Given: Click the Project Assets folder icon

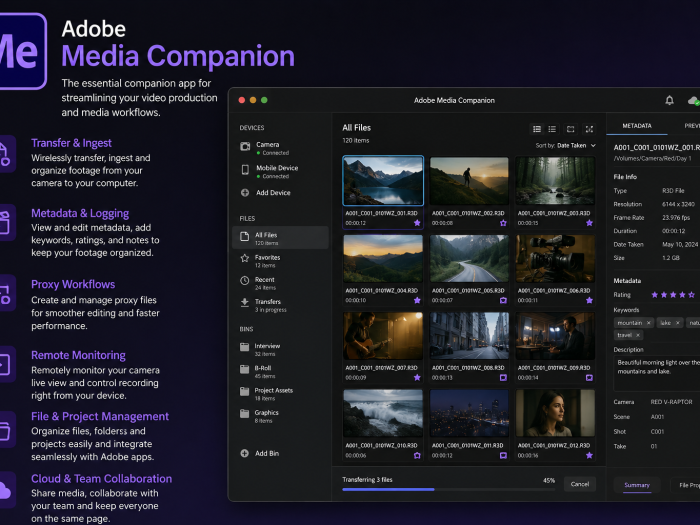Looking at the screenshot, I should point(245,392).
